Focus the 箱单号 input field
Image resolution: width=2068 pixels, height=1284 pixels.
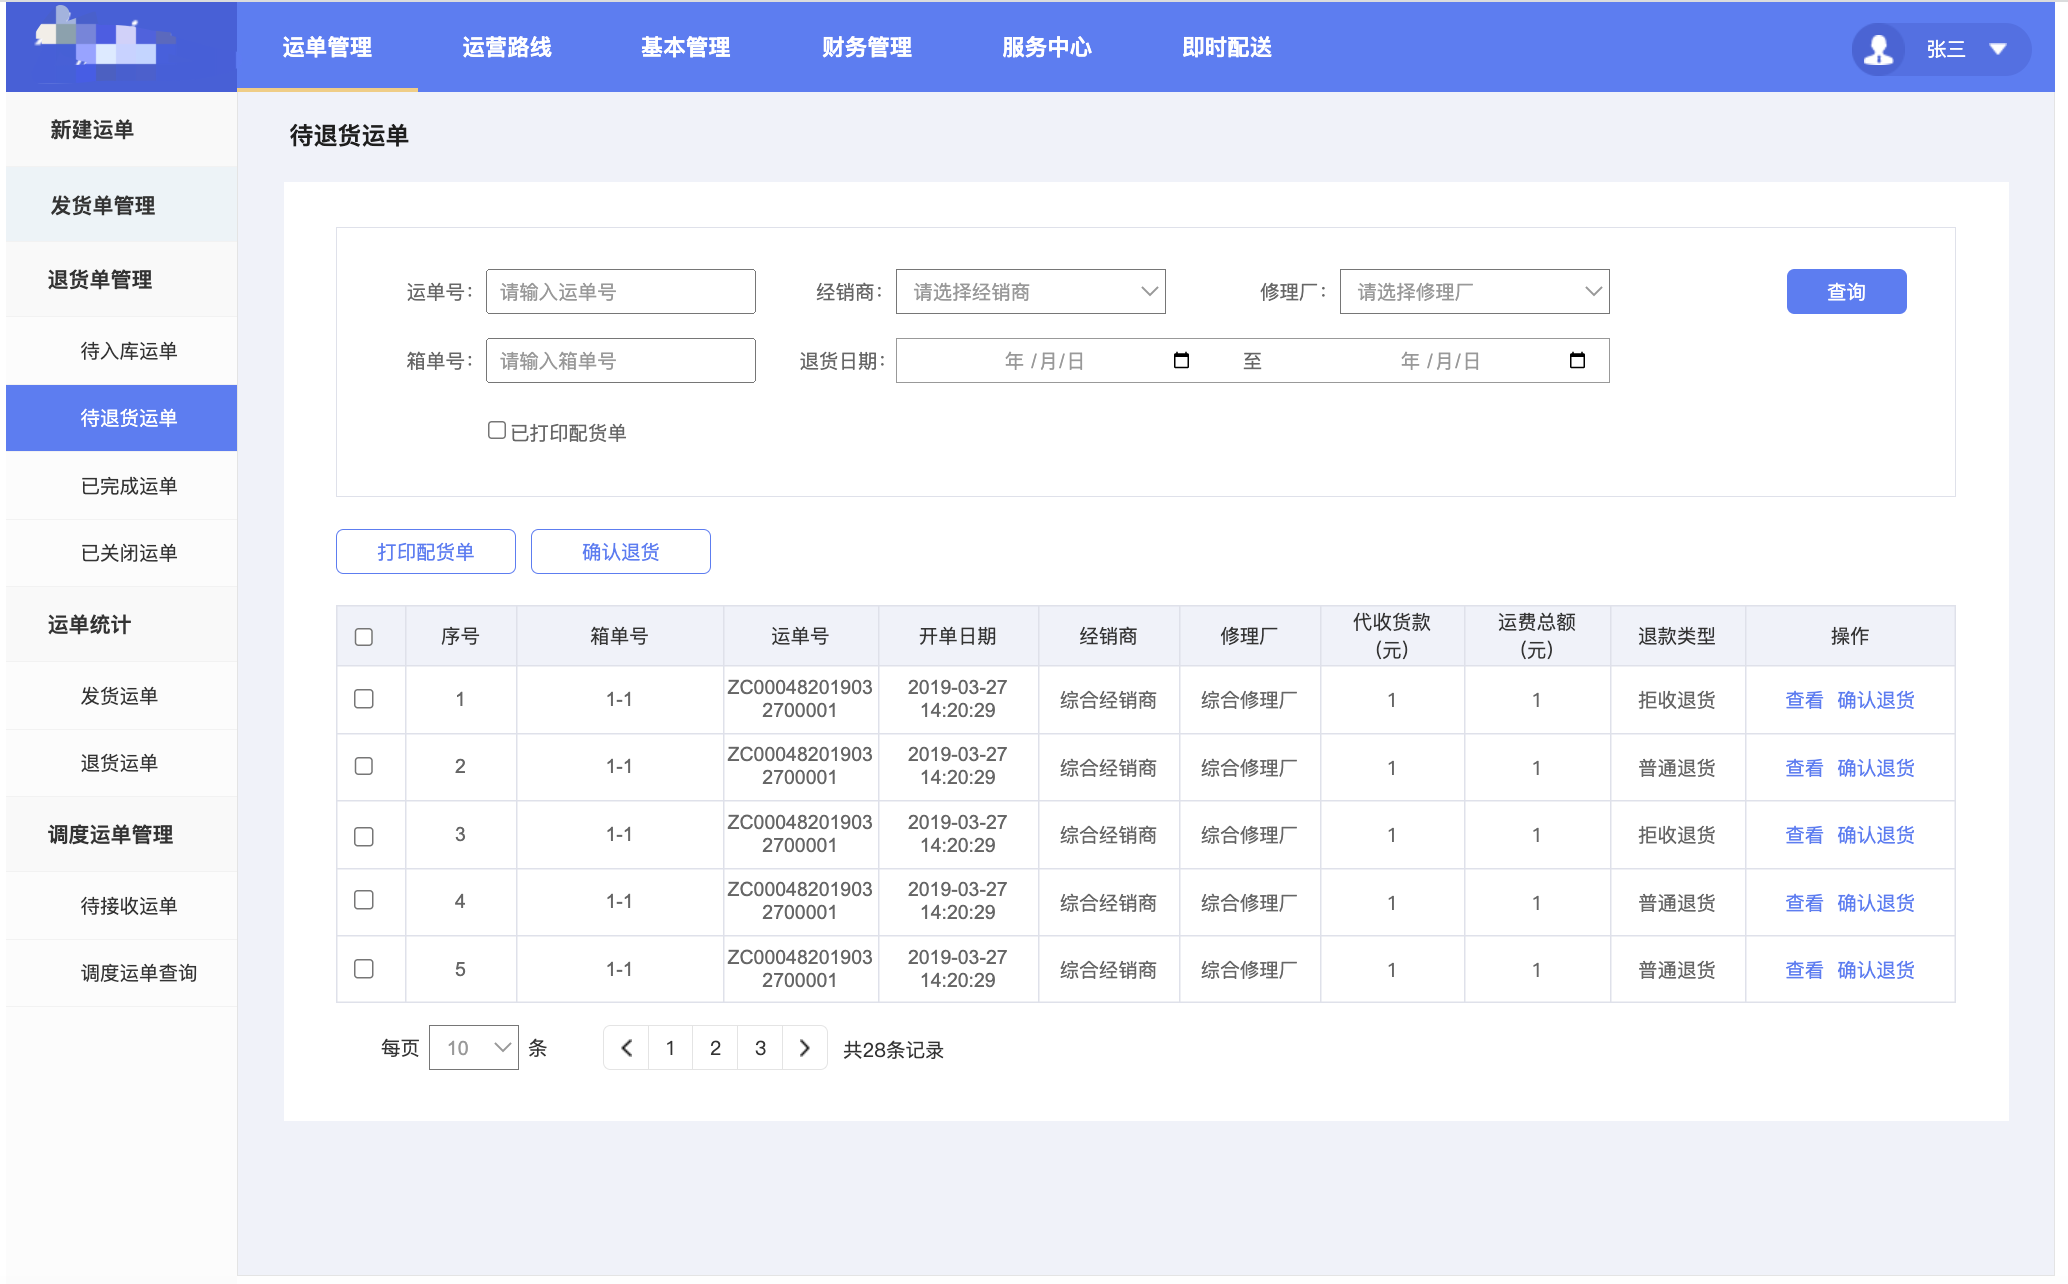(621, 361)
